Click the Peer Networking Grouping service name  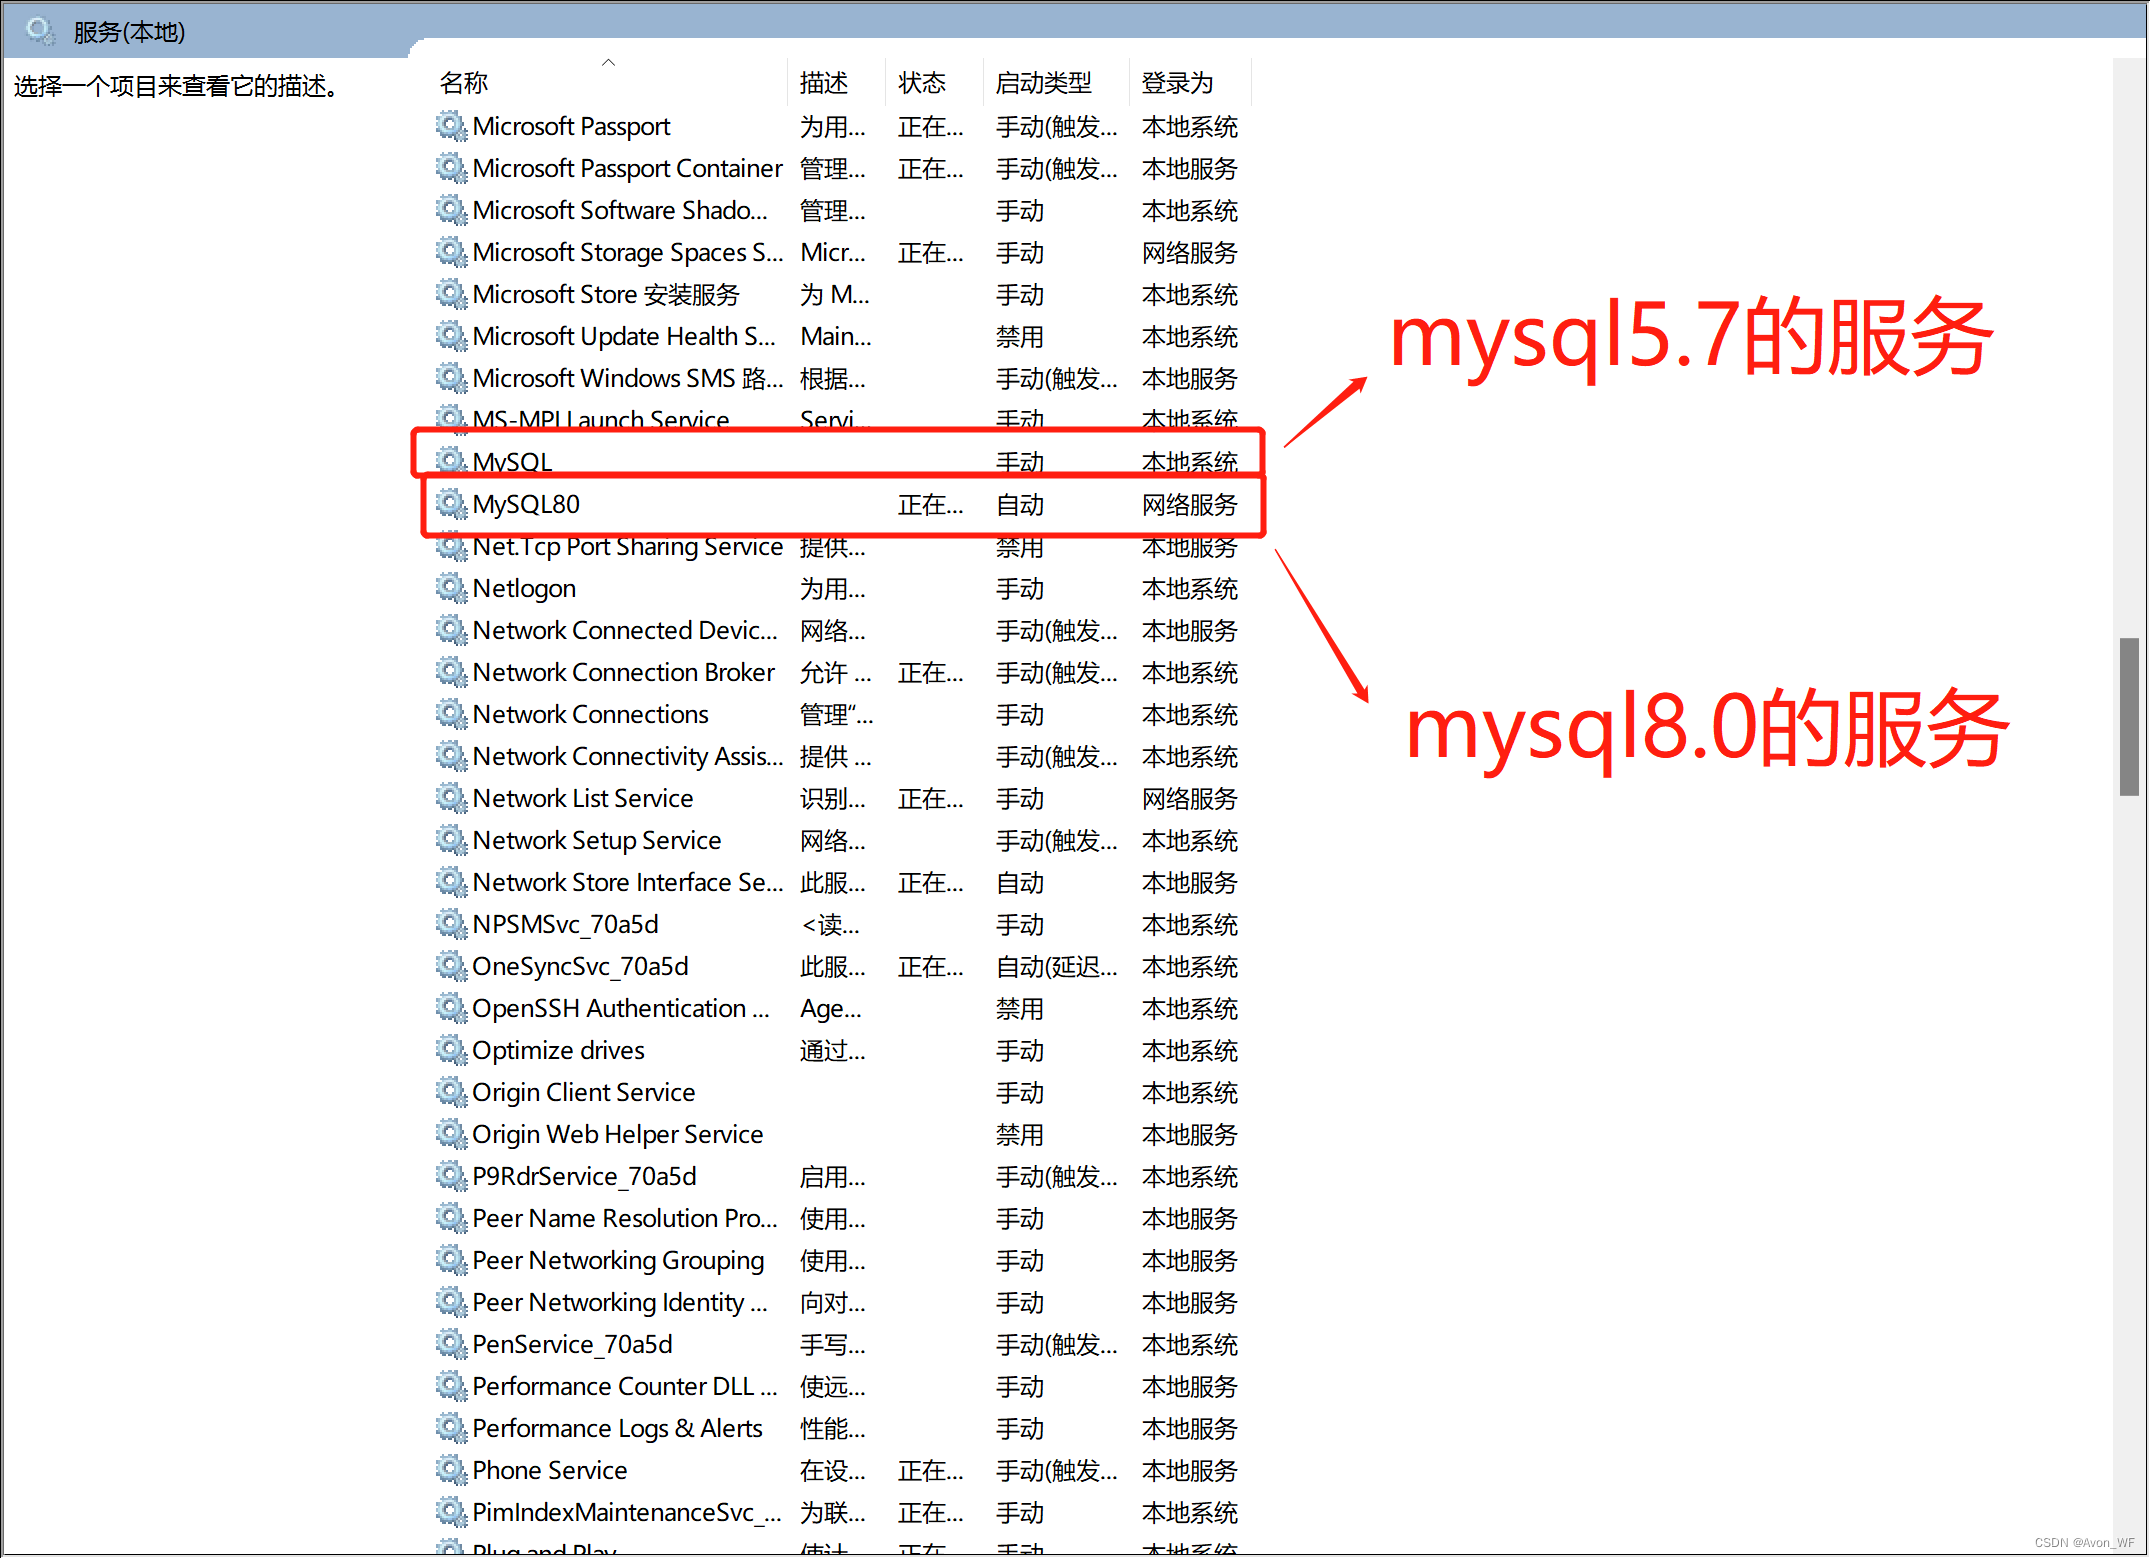(x=617, y=1260)
